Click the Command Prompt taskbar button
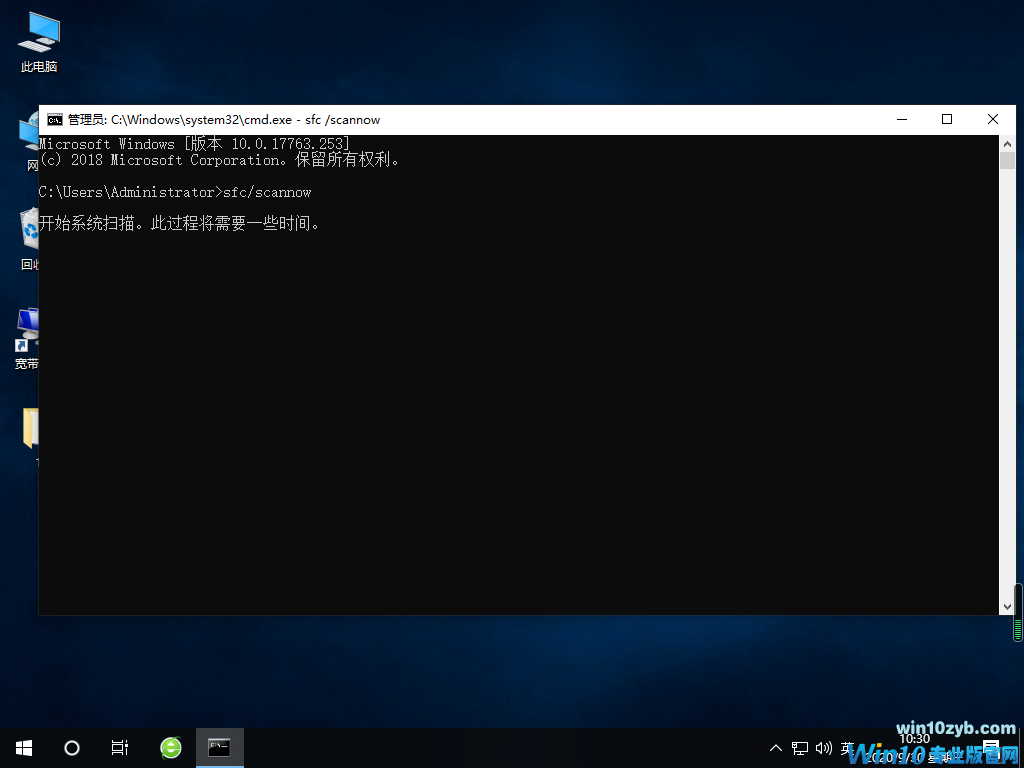The height and width of the screenshot is (768, 1024). click(x=219, y=747)
